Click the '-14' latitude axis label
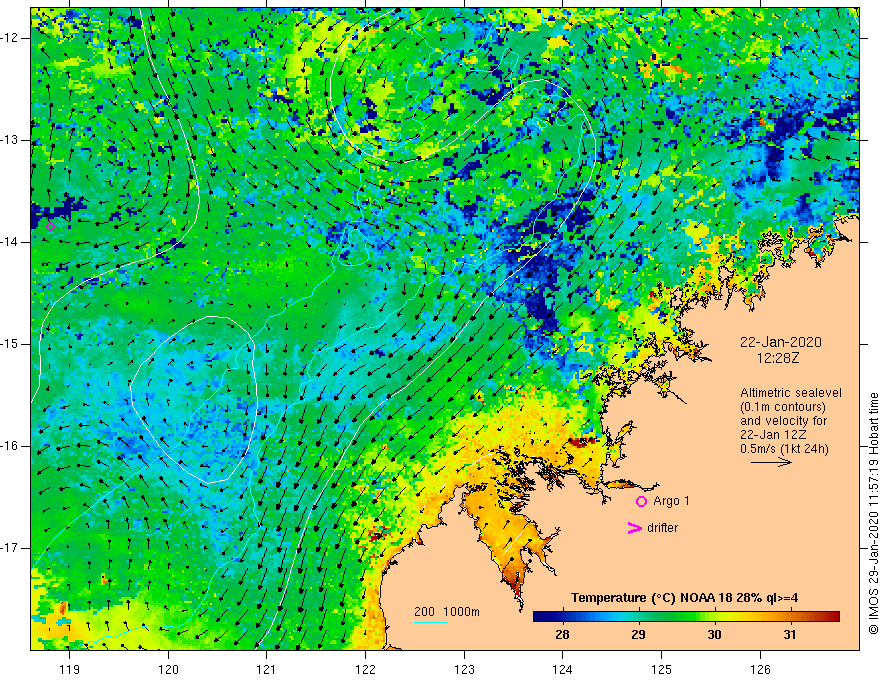 (11, 242)
